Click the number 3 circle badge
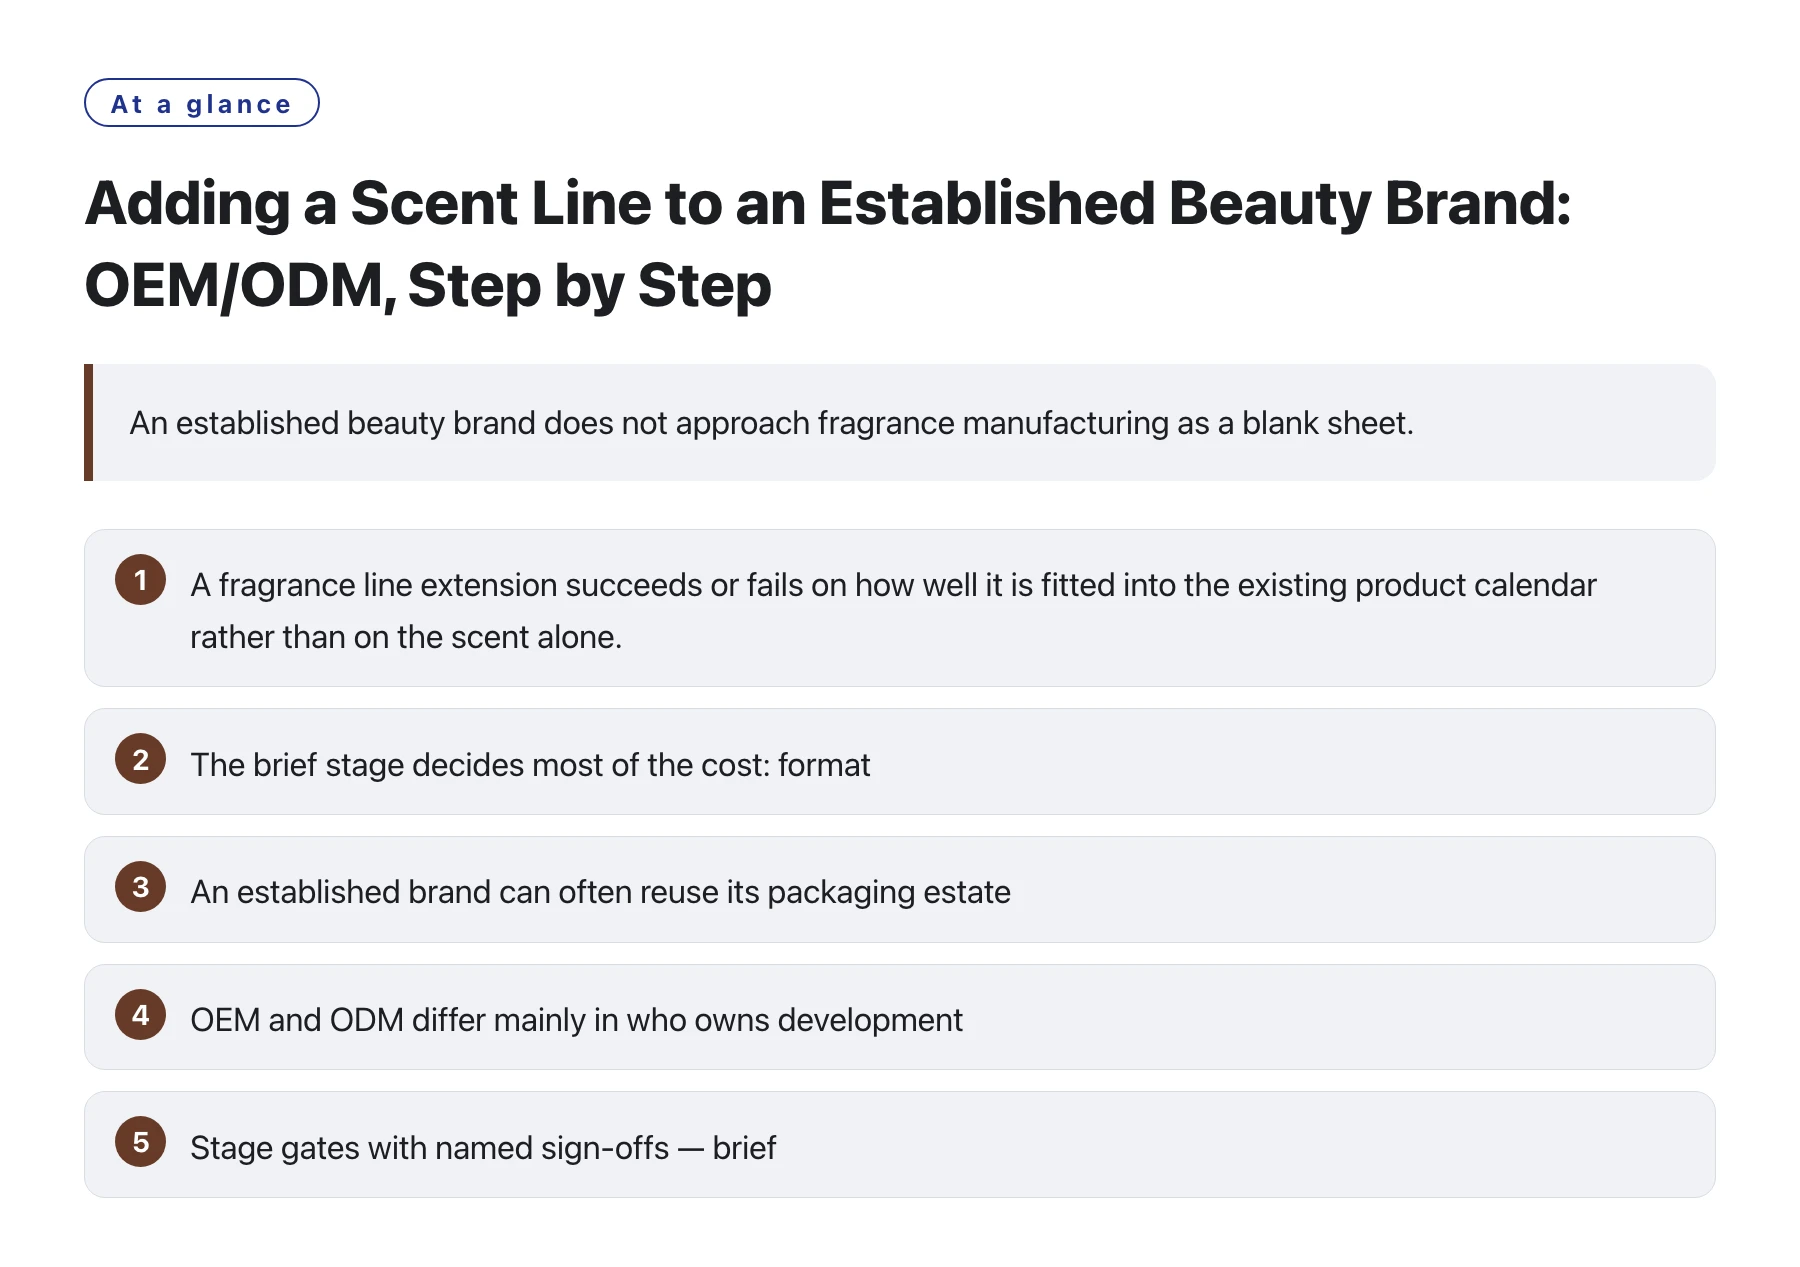 tap(140, 887)
